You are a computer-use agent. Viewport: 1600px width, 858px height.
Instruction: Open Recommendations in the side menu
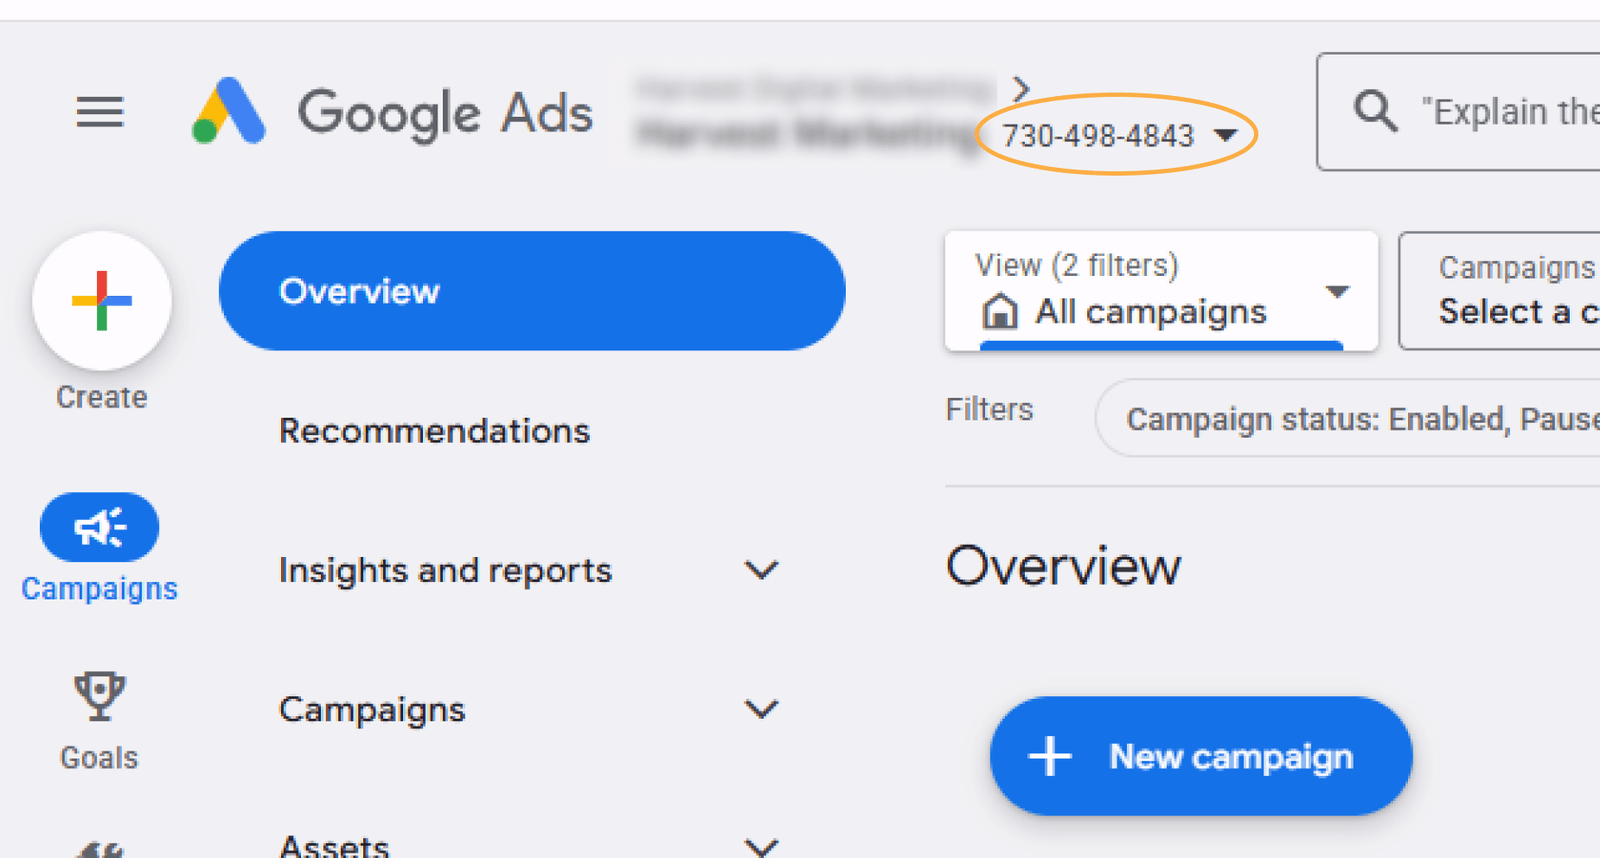coord(434,431)
